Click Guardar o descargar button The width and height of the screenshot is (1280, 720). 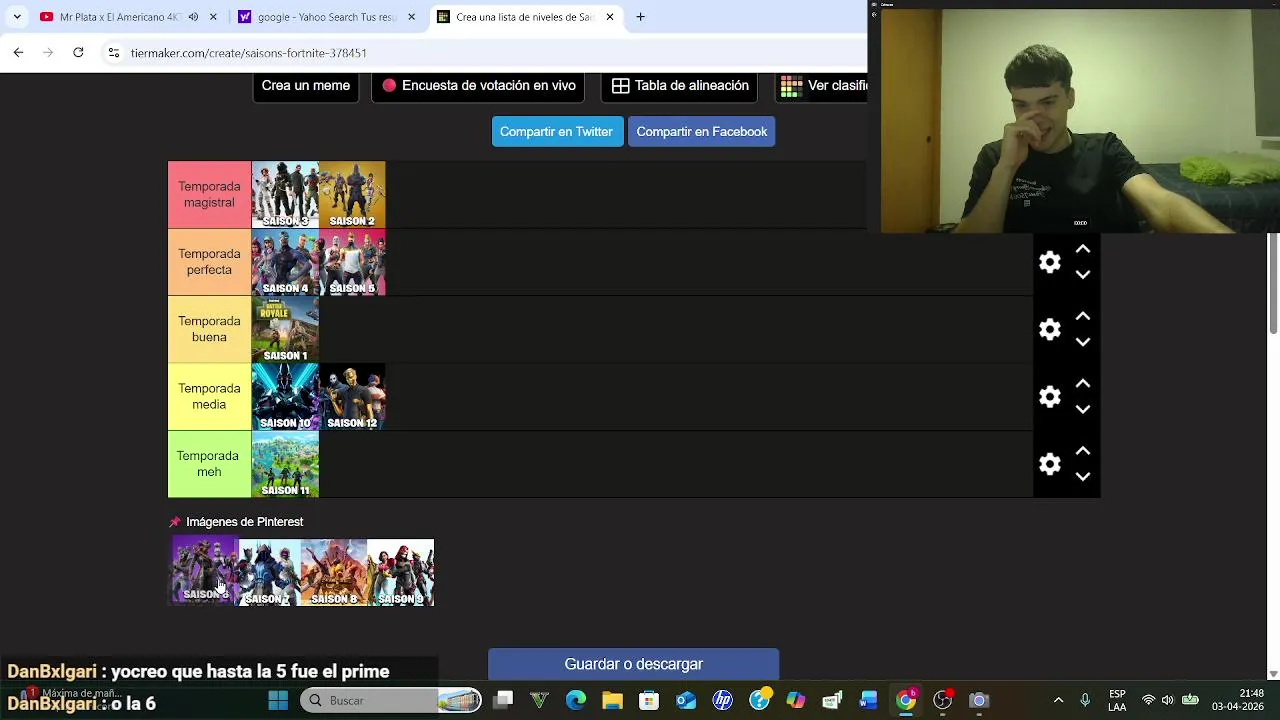(x=633, y=664)
